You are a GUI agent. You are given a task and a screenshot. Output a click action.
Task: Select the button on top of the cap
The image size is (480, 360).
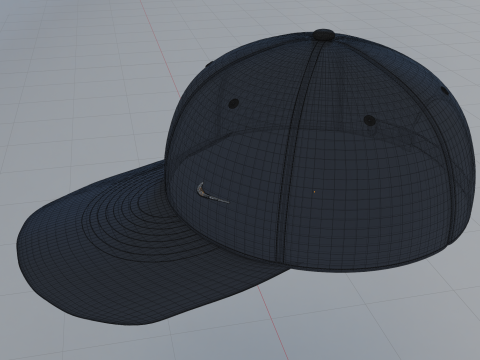[x=324, y=34]
